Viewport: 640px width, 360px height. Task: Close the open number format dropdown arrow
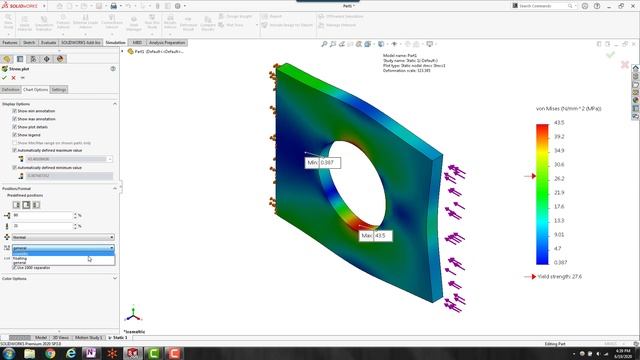[x=111, y=248]
